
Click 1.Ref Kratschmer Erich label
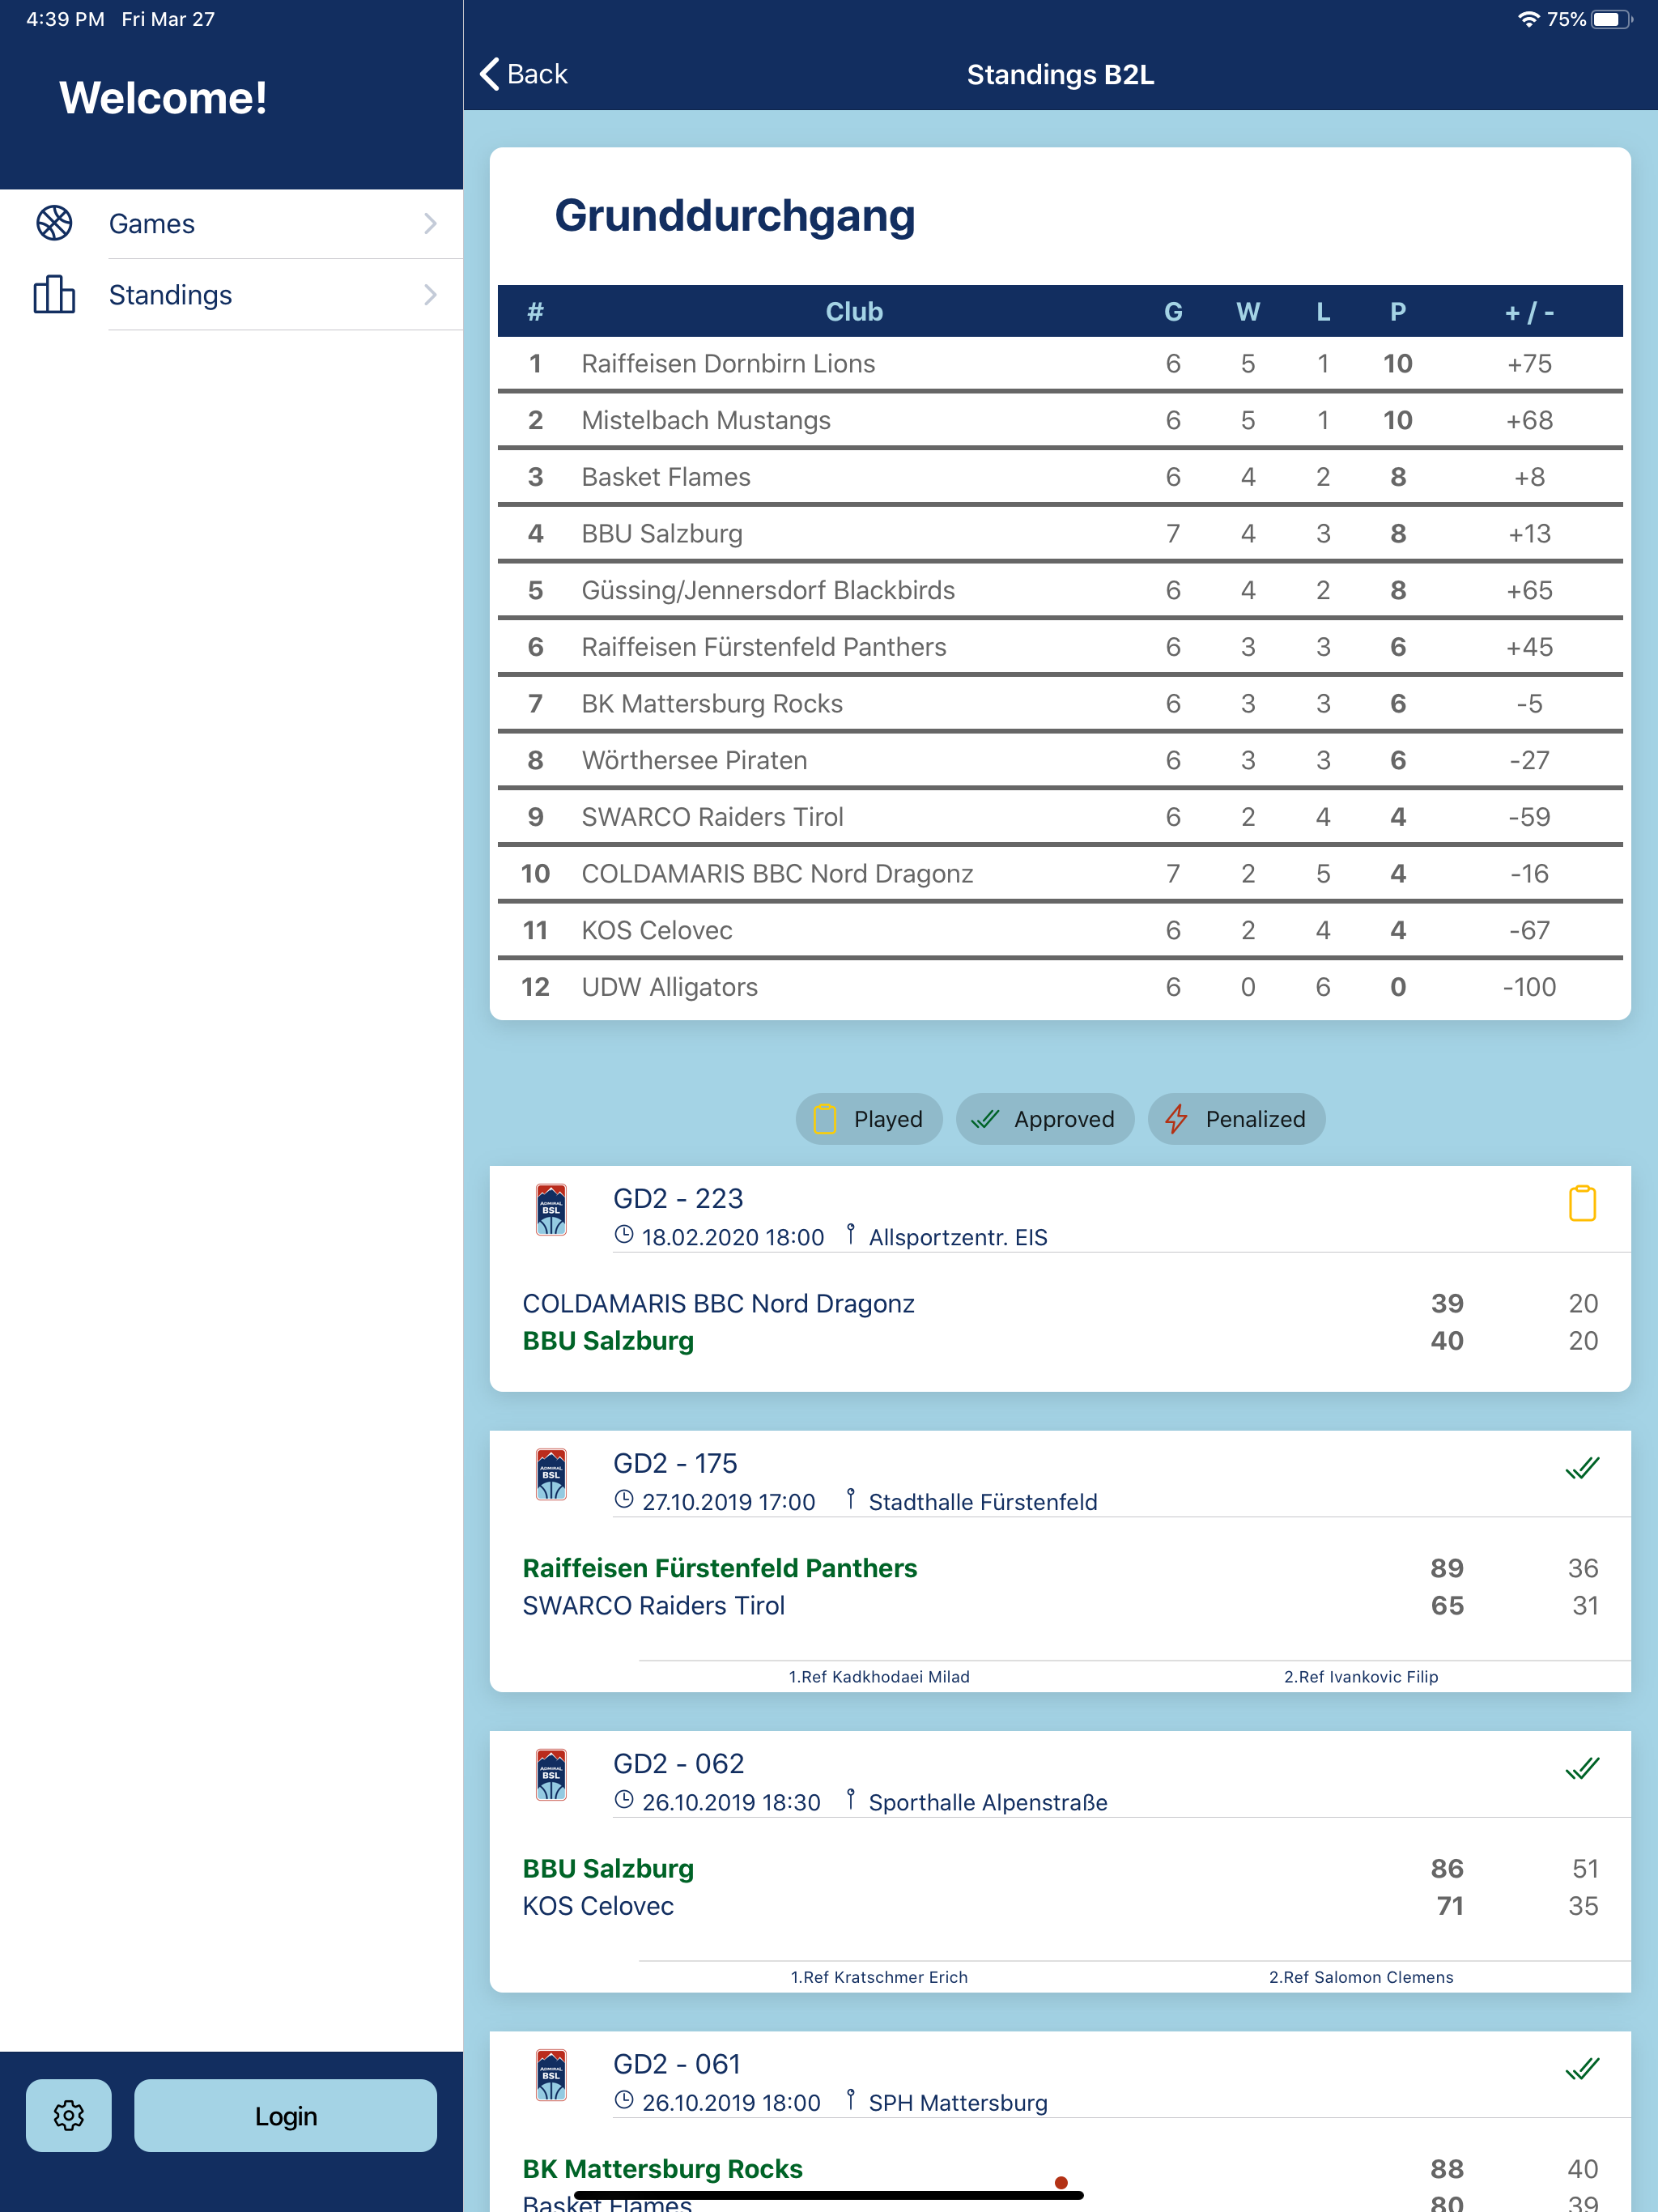(x=879, y=1977)
